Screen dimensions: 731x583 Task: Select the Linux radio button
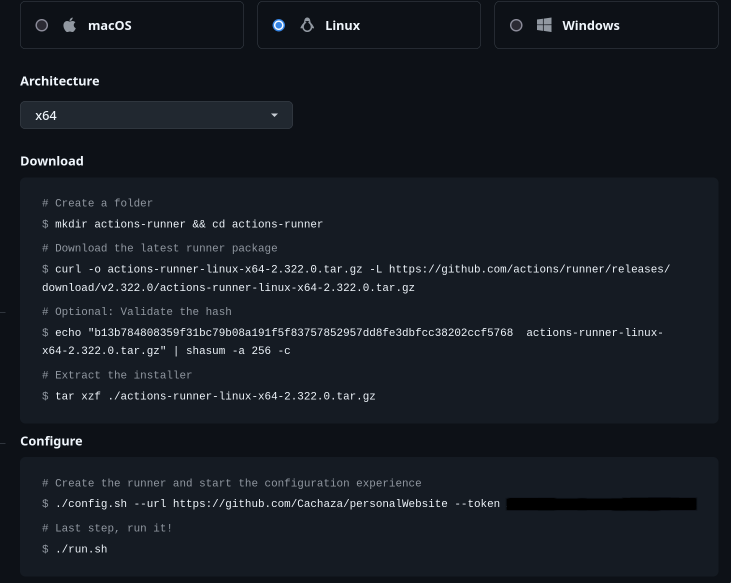coord(279,25)
